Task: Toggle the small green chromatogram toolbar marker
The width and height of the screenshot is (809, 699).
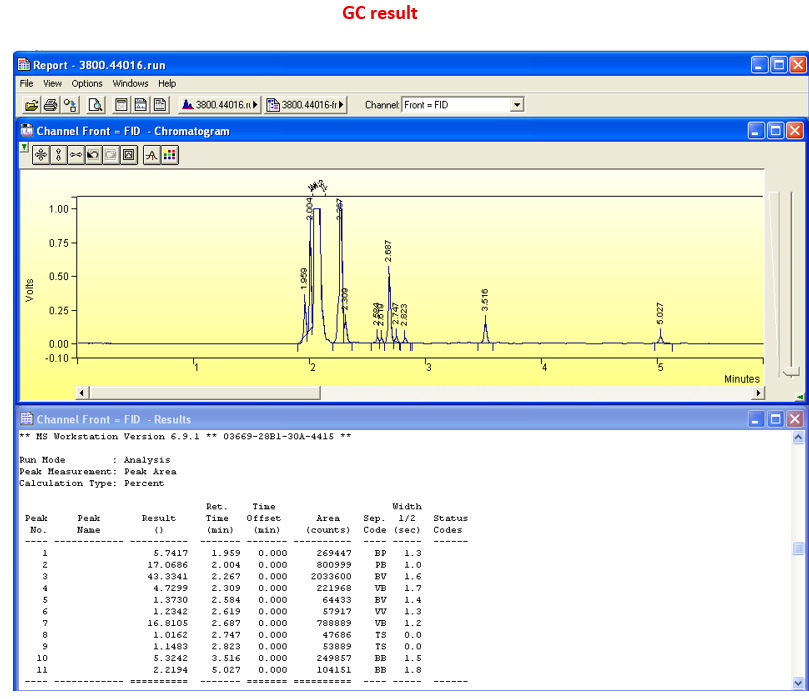Action: coord(24,147)
